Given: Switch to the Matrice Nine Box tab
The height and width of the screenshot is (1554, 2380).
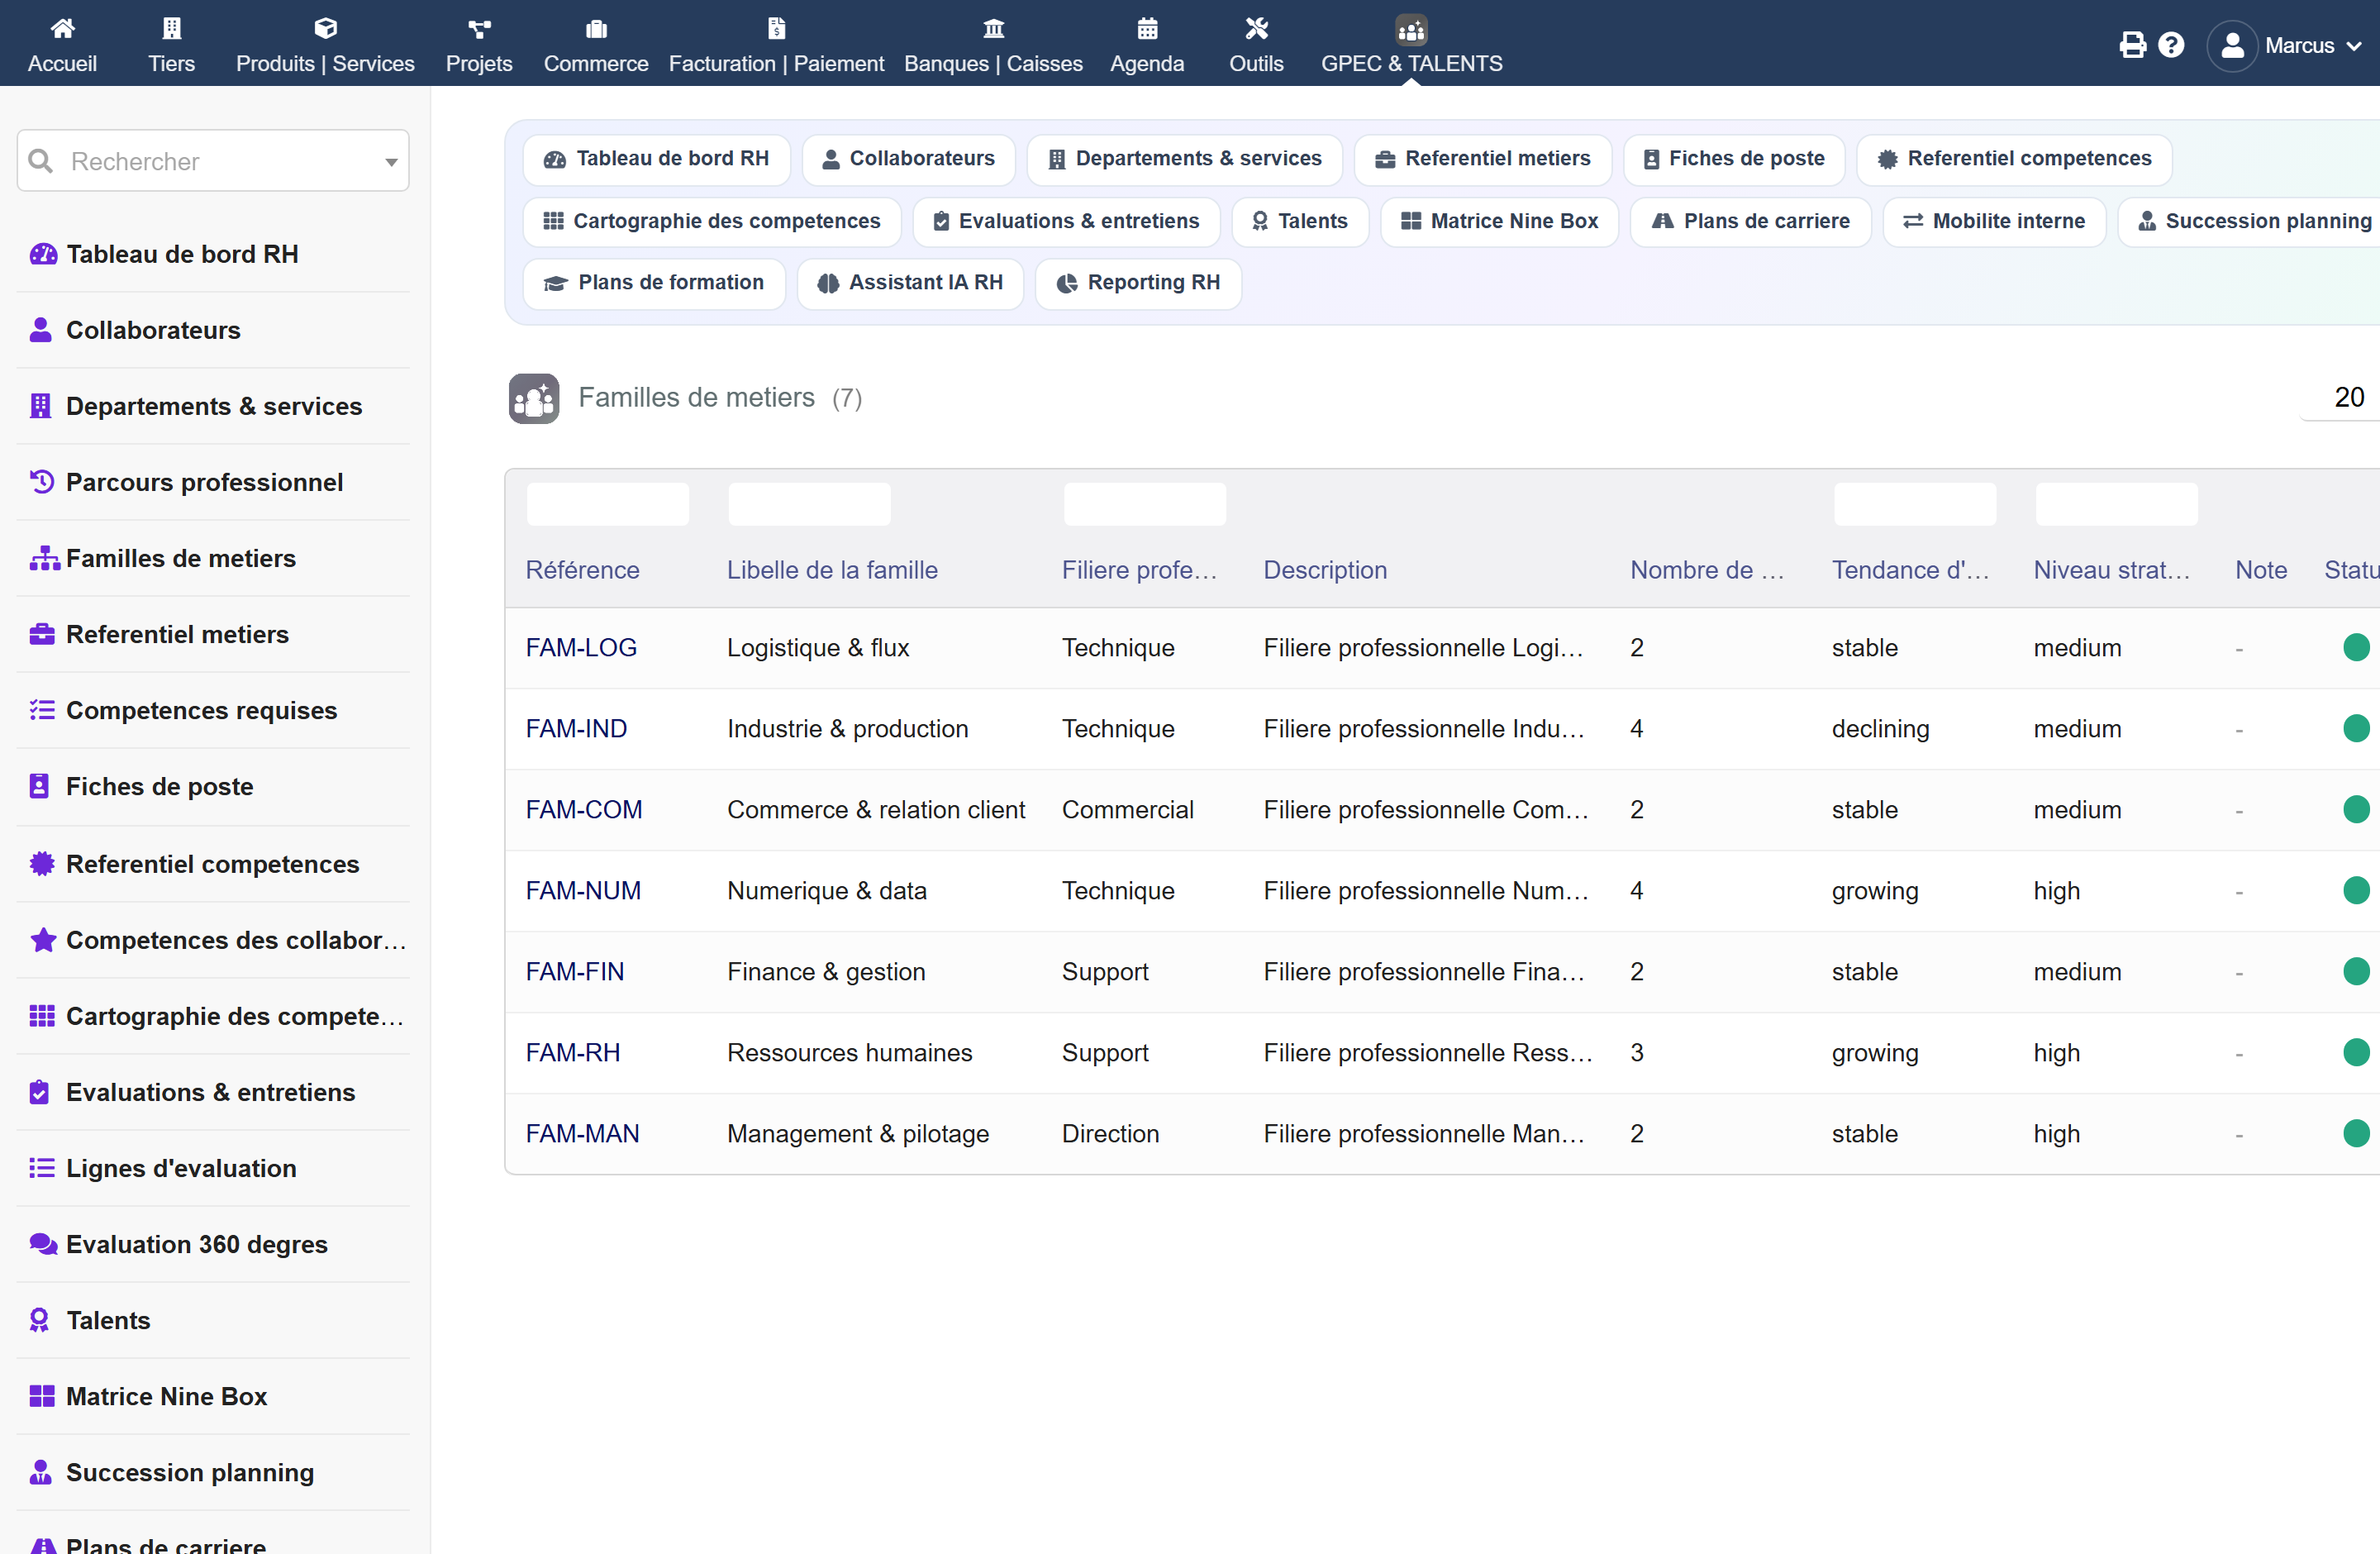Looking at the screenshot, I should [1499, 221].
